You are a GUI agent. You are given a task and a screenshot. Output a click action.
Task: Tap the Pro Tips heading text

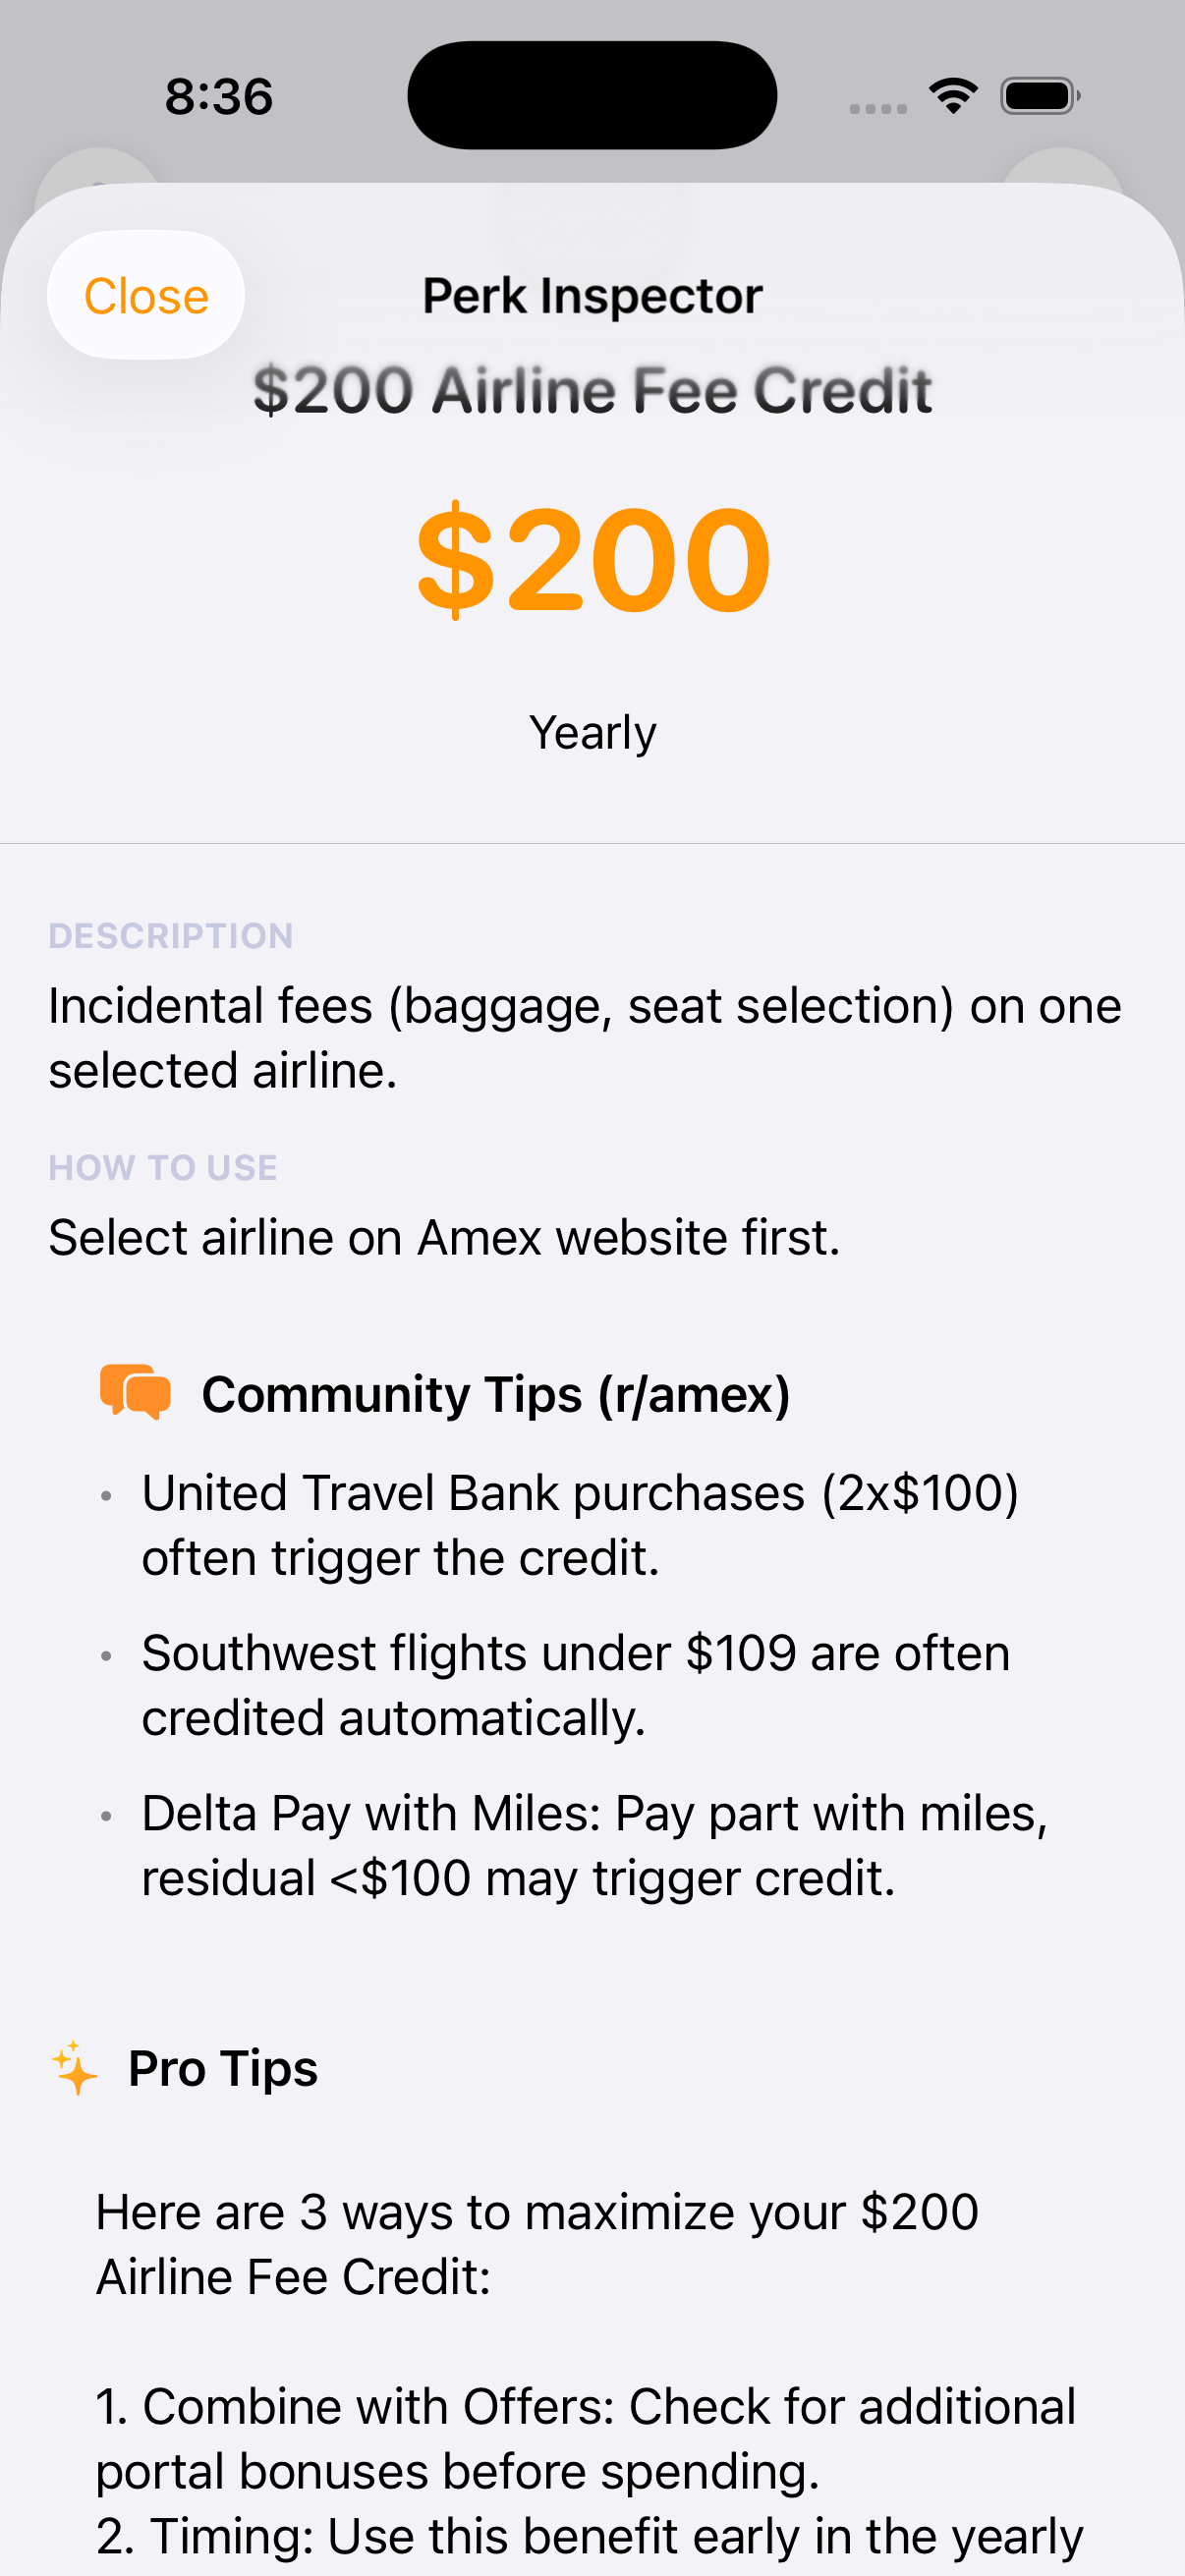[x=223, y=2068]
